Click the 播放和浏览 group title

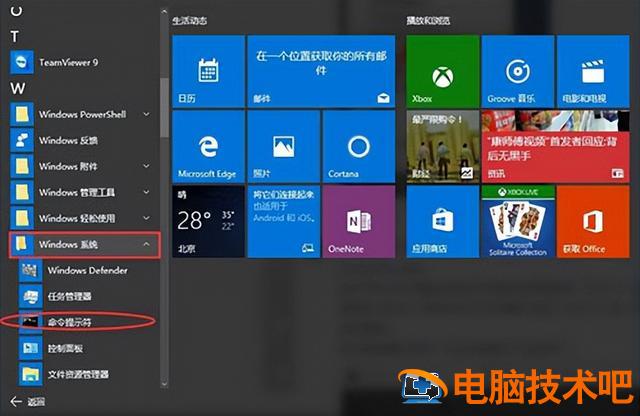pos(428,20)
